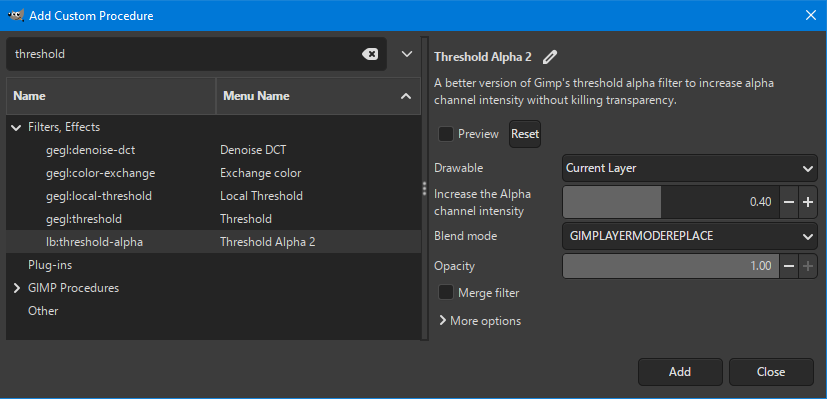Open the Blend mode dropdown

click(x=690, y=236)
